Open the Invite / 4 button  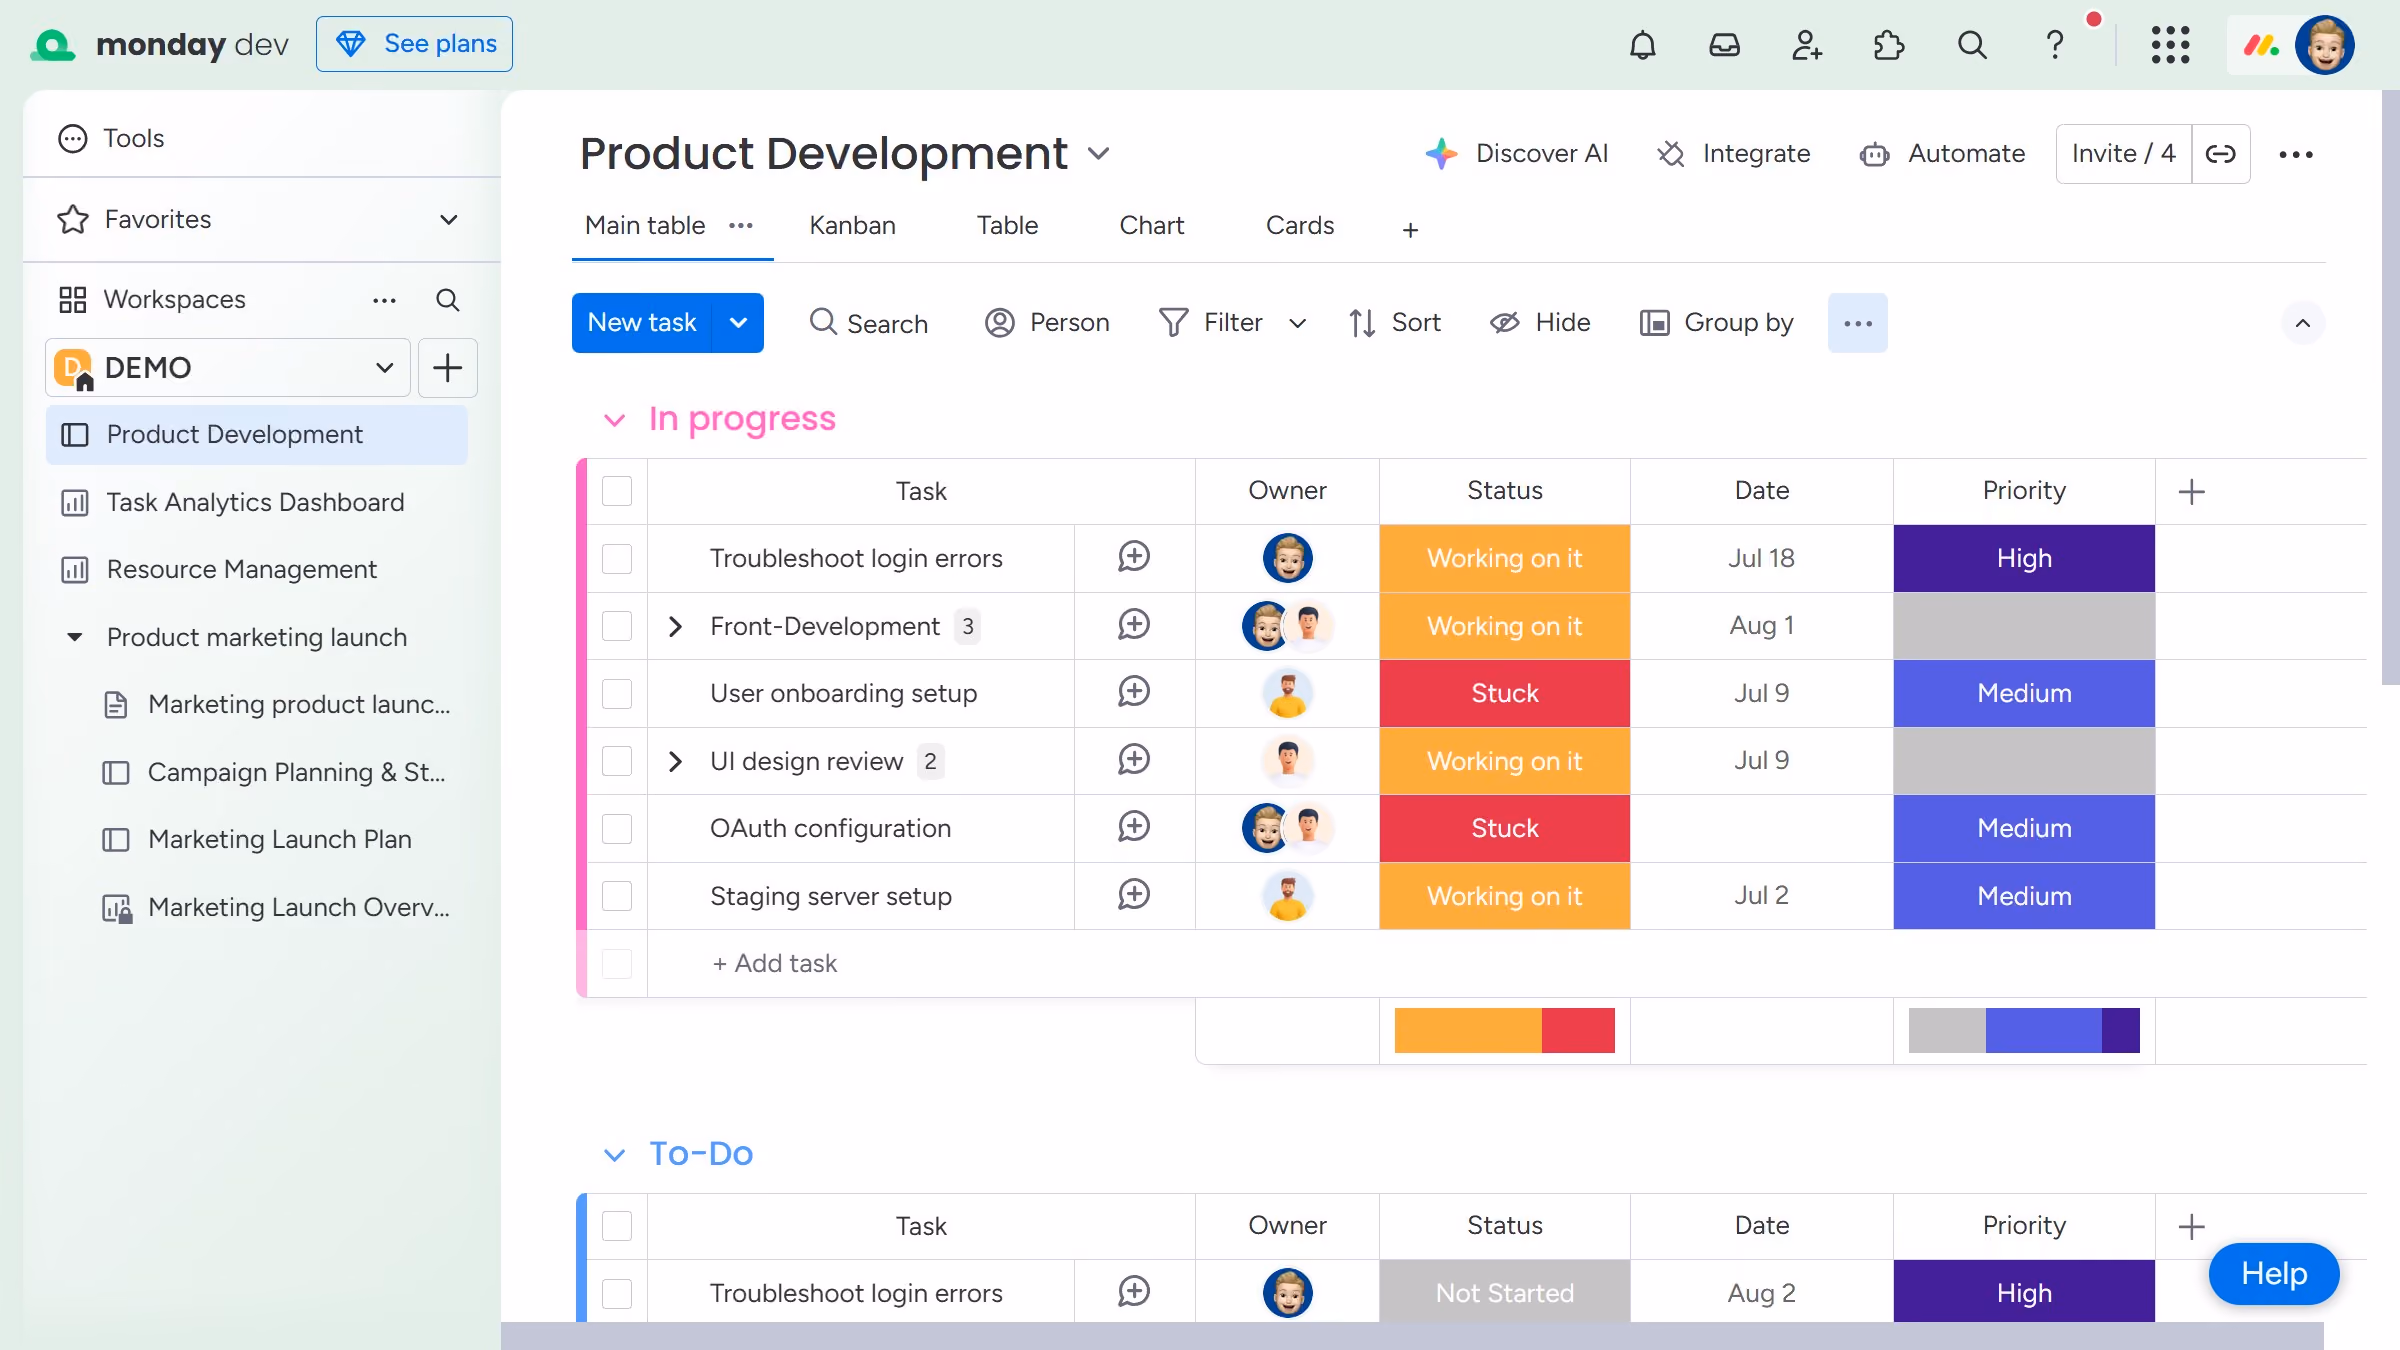(2123, 154)
